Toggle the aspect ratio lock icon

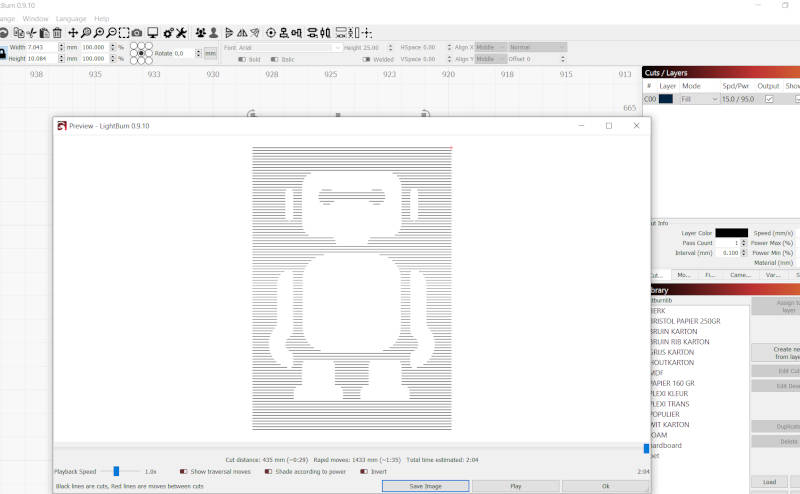(3, 53)
